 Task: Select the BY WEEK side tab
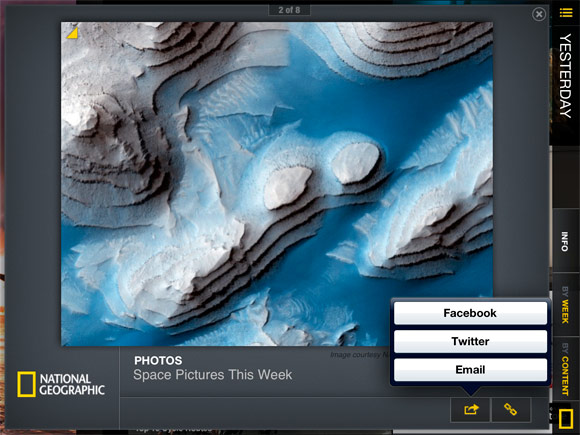pyautogui.click(x=565, y=305)
